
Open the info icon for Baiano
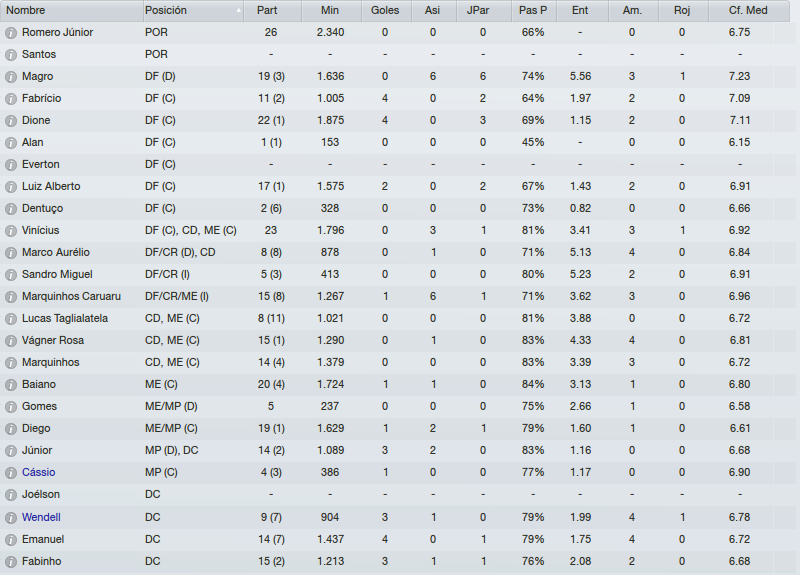11,385
